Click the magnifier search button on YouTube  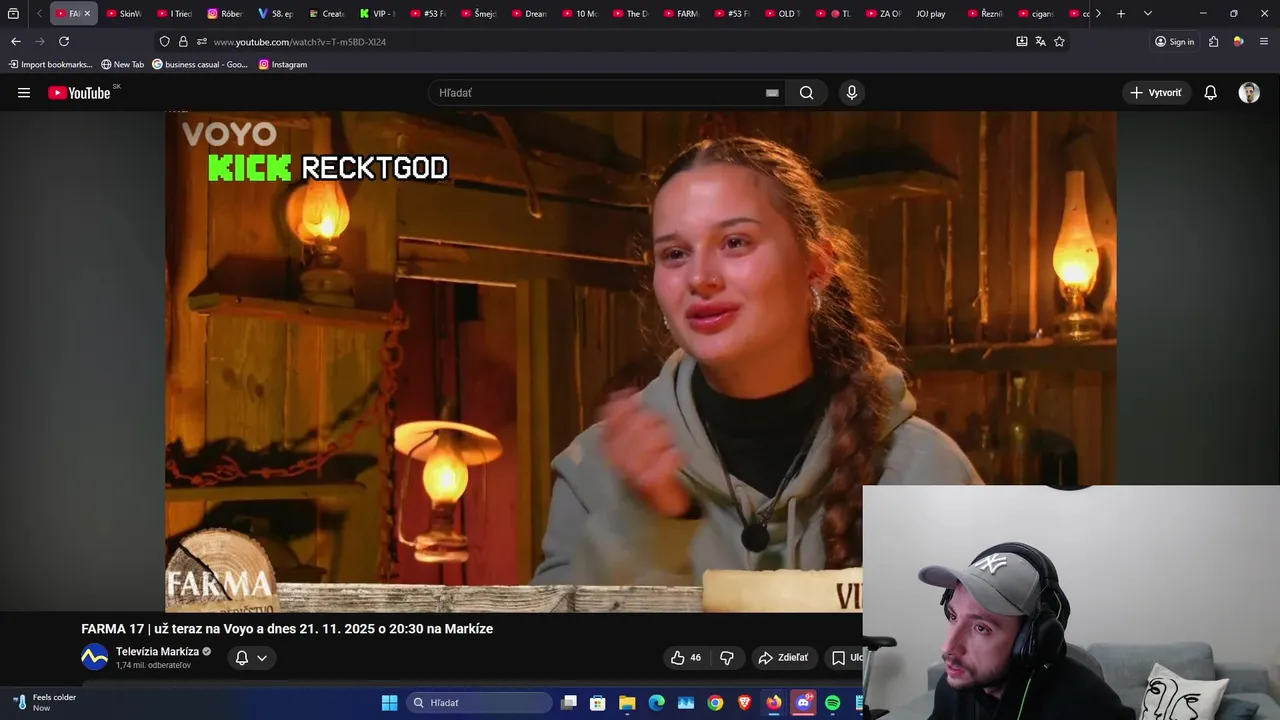[807, 93]
